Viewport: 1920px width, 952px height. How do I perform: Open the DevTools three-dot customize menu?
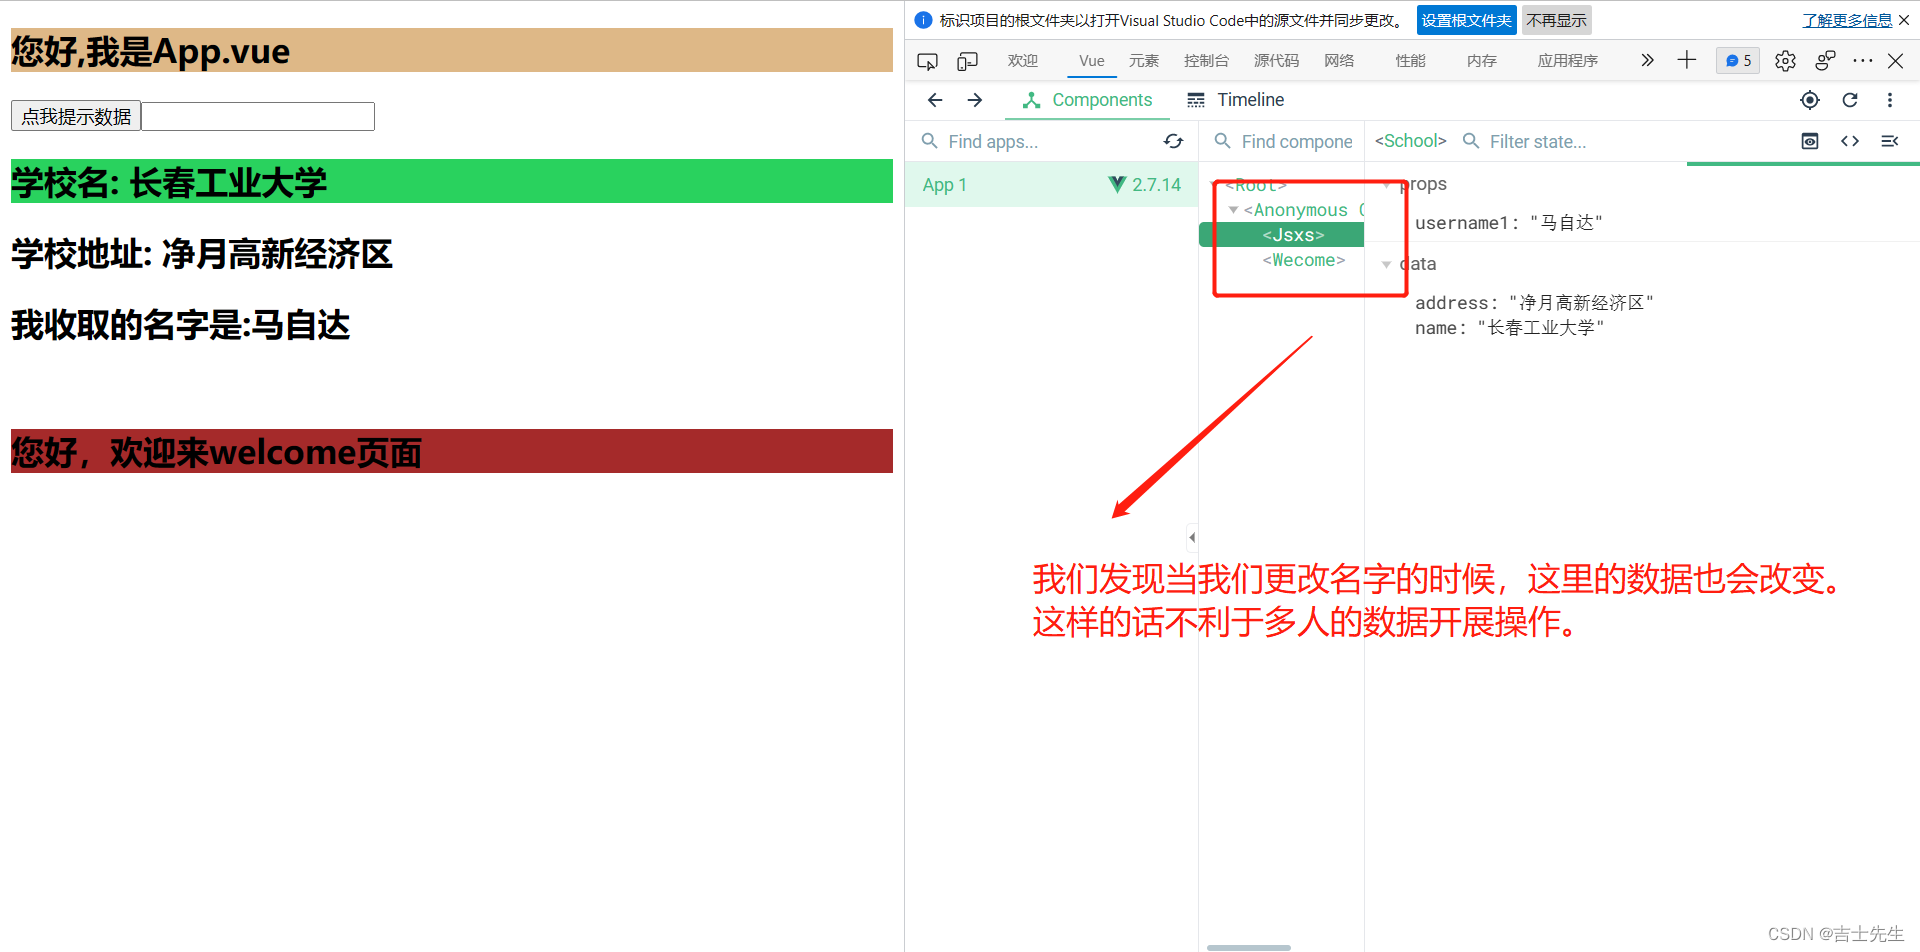click(x=1862, y=61)
